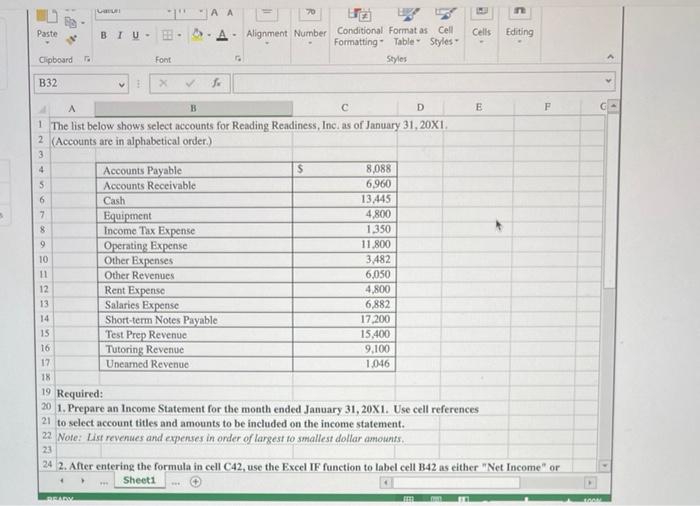Image resolution: width=700 pixels, height=506 pixels.
Task: Click horizontal scrollbar right arrow
Action: pyautogui.click(x=590, y=482)
